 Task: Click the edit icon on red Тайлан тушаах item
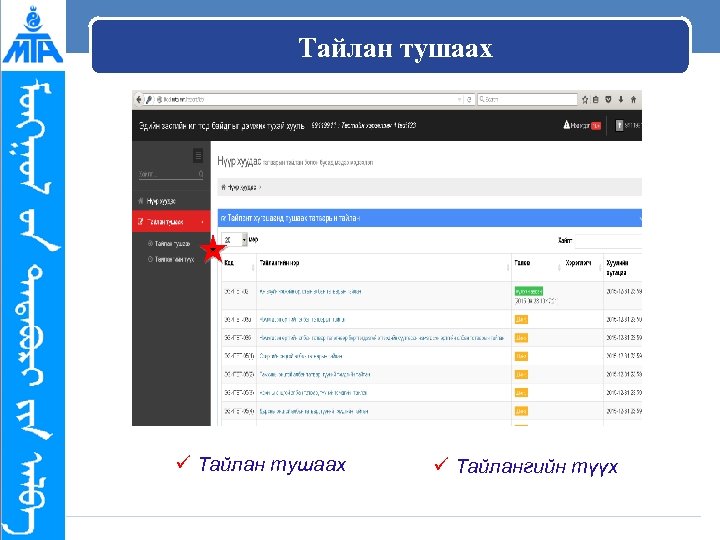tap(141, 221)
